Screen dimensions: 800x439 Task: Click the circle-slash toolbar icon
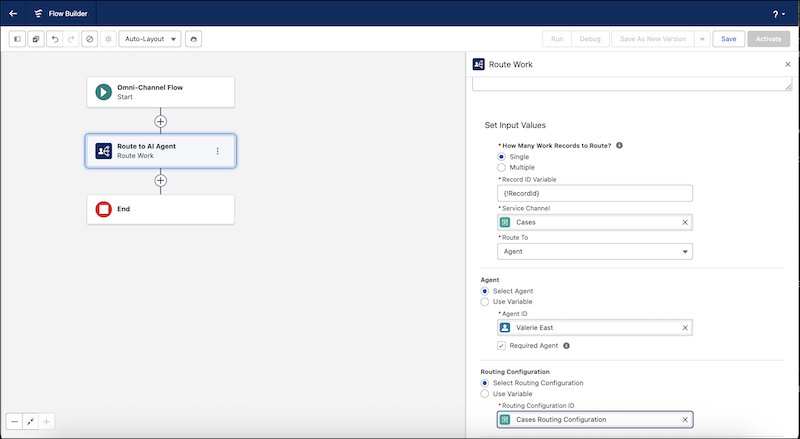pyautogui.click(x=90, y=39)
